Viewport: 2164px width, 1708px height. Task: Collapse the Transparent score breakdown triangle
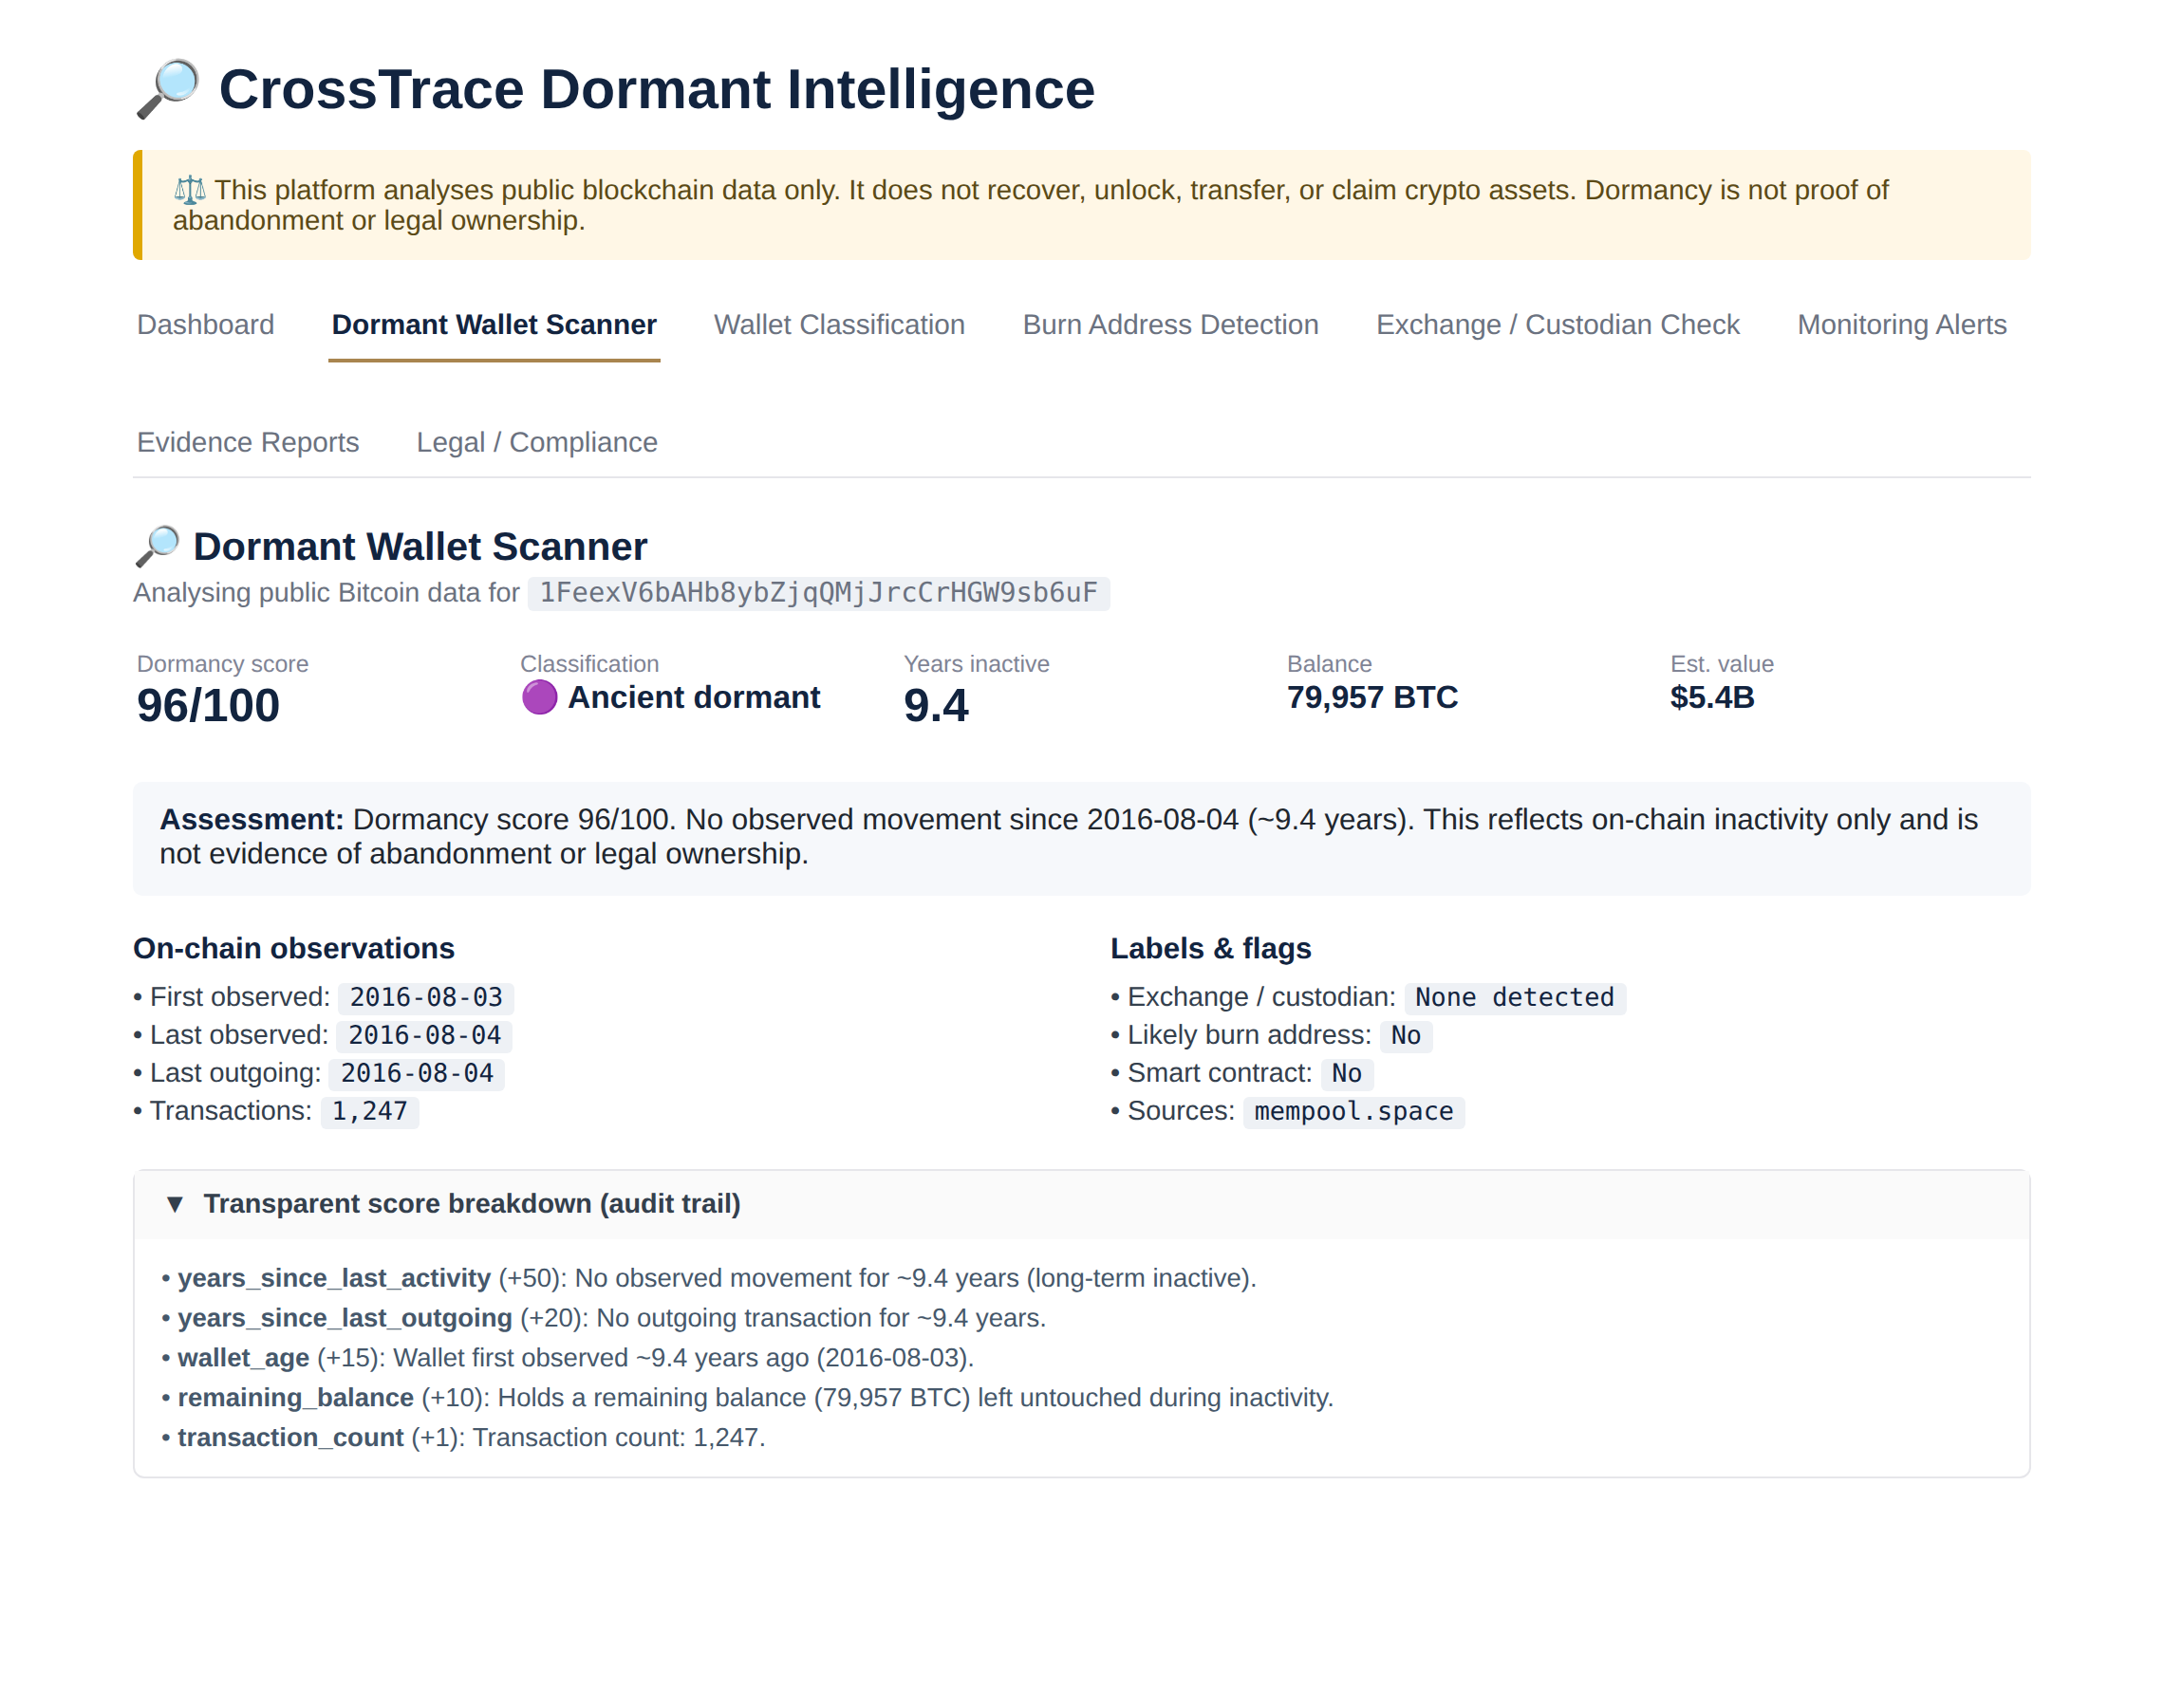175,1204
